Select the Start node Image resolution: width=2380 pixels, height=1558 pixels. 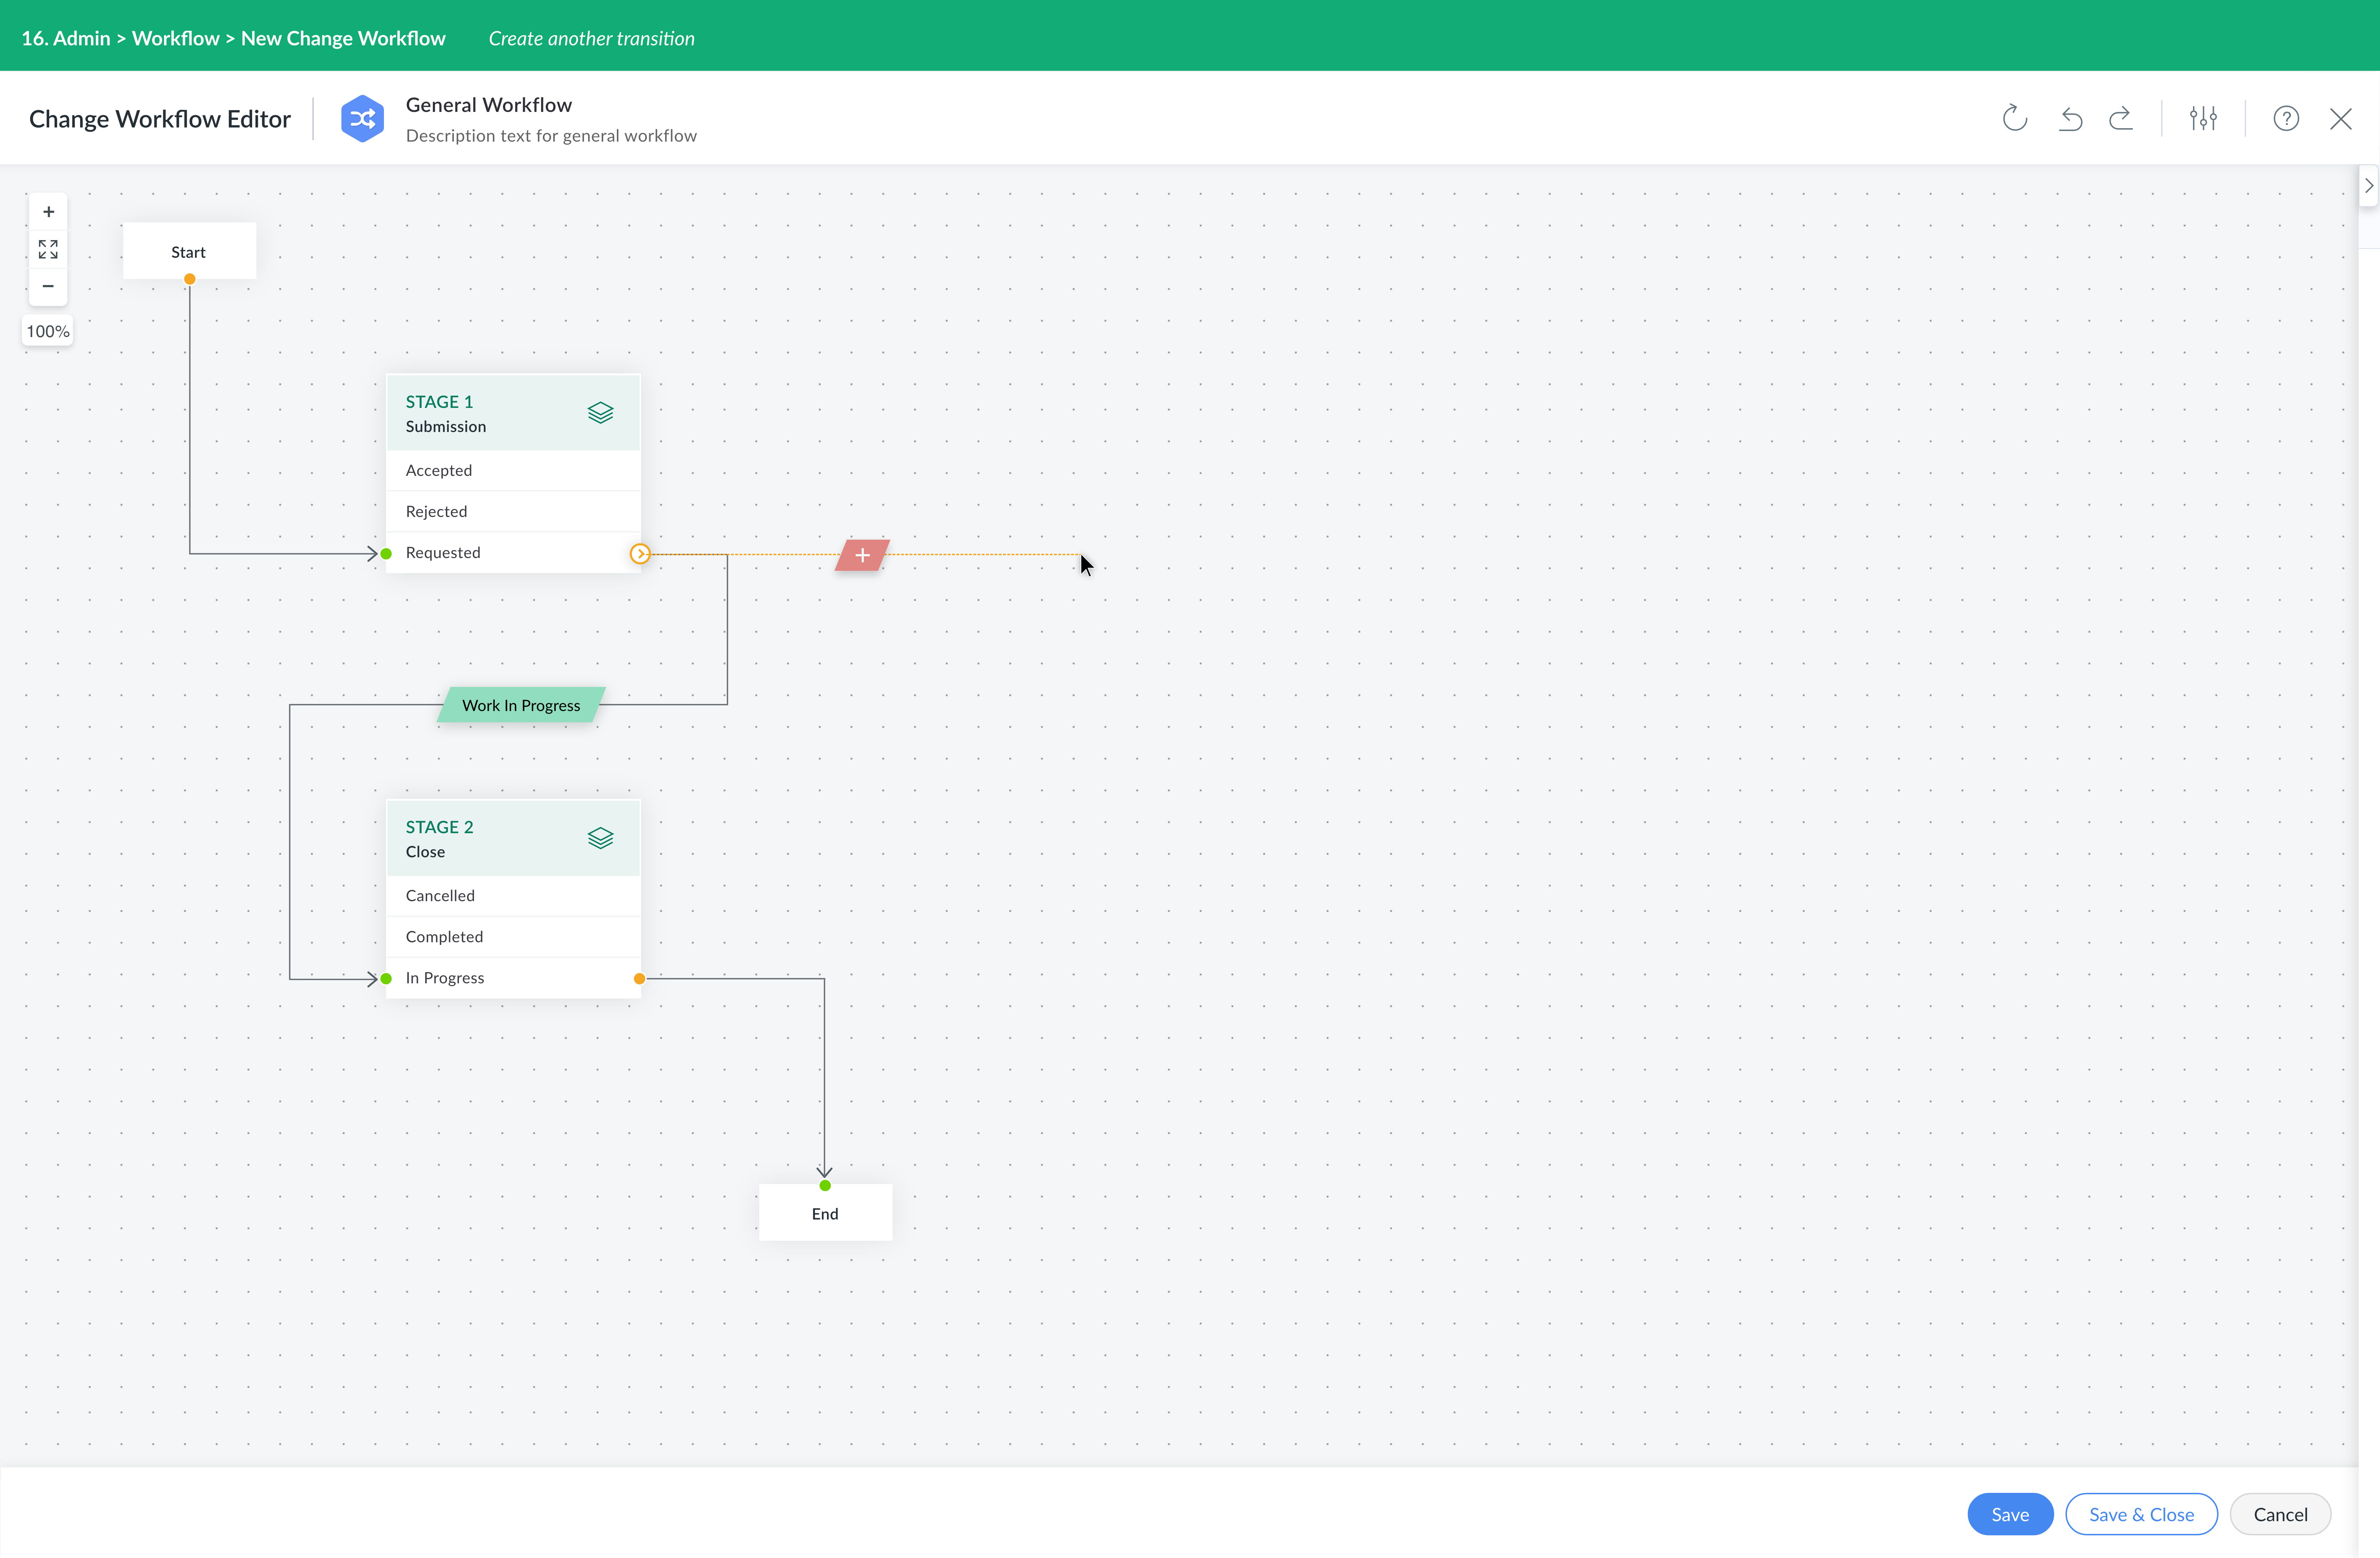[189, 251]
